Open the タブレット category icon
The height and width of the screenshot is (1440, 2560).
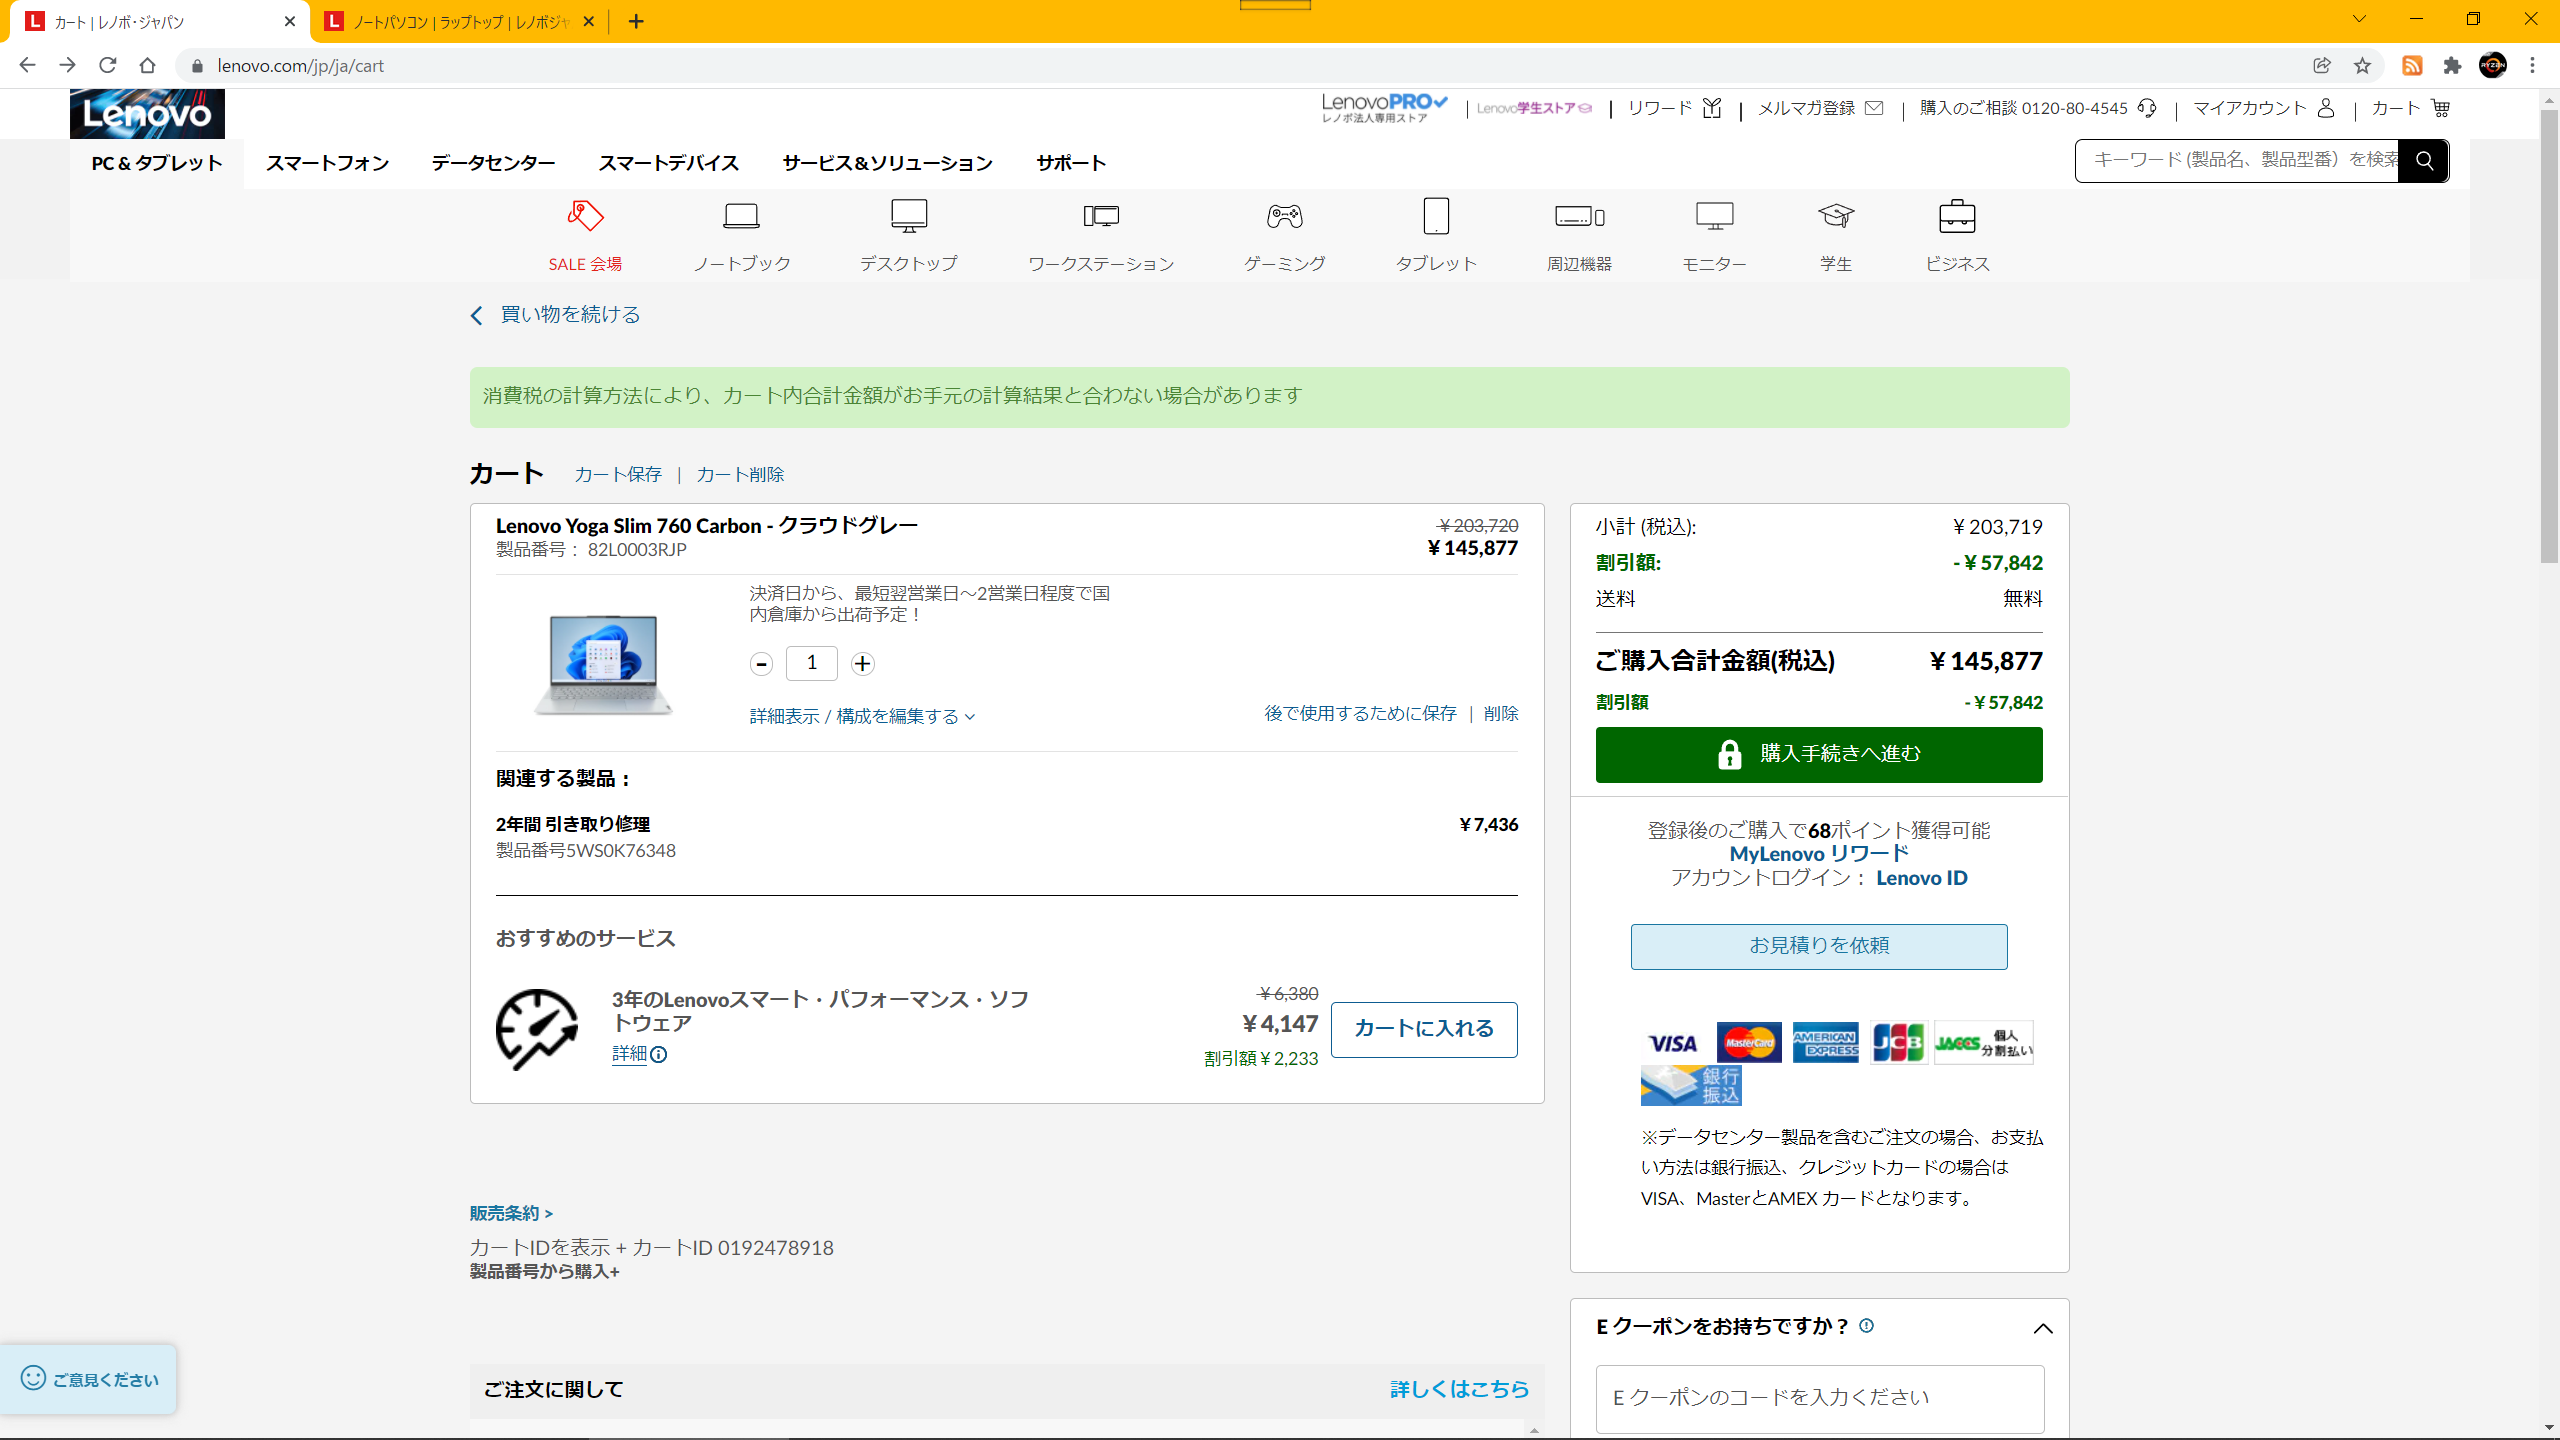coord(1436,216)
